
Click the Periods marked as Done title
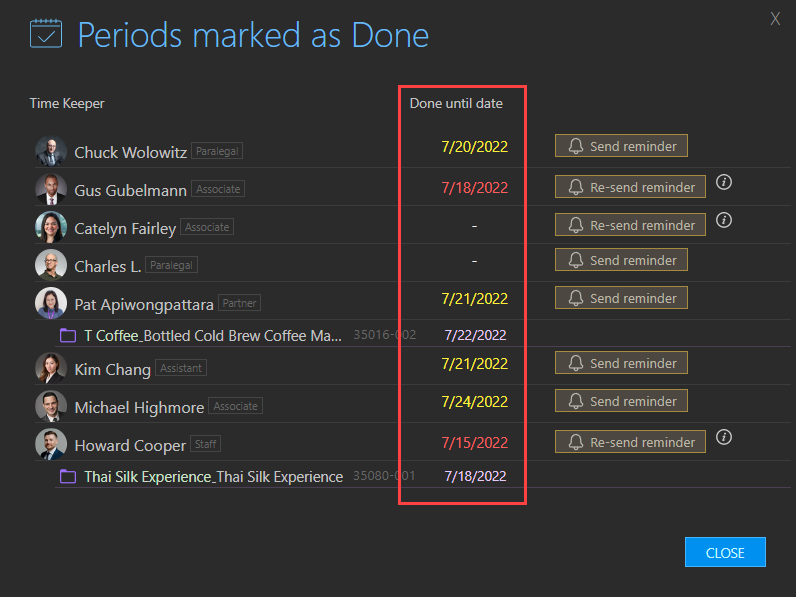(x=253, y=35)
